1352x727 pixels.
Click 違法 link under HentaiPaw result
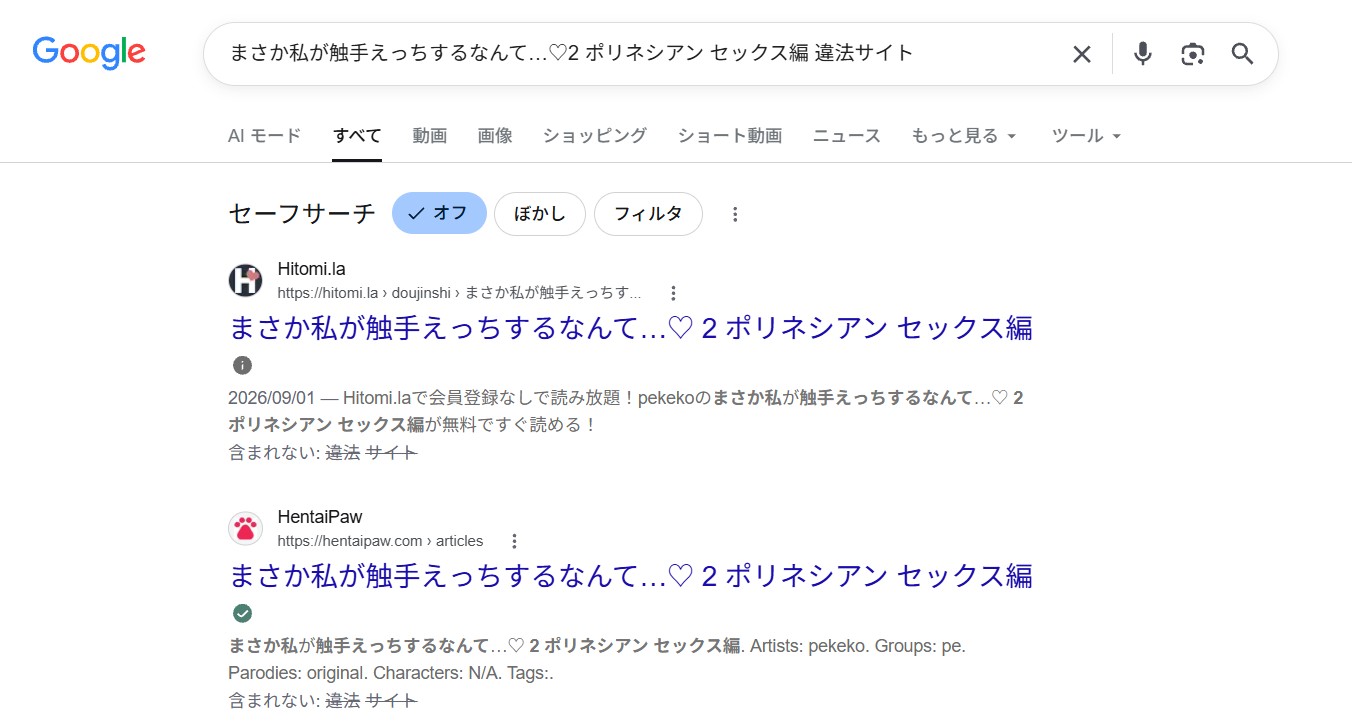[x=342, y=701]
